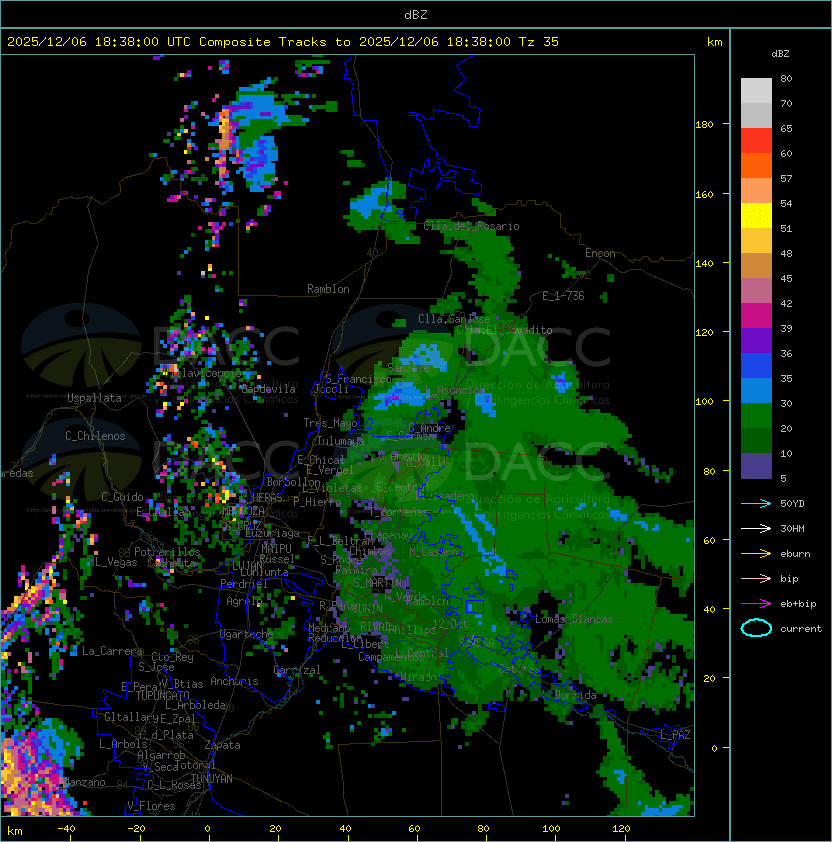
Task: Pick the brown-tan swatch beside 48
Action: (756, 265)
